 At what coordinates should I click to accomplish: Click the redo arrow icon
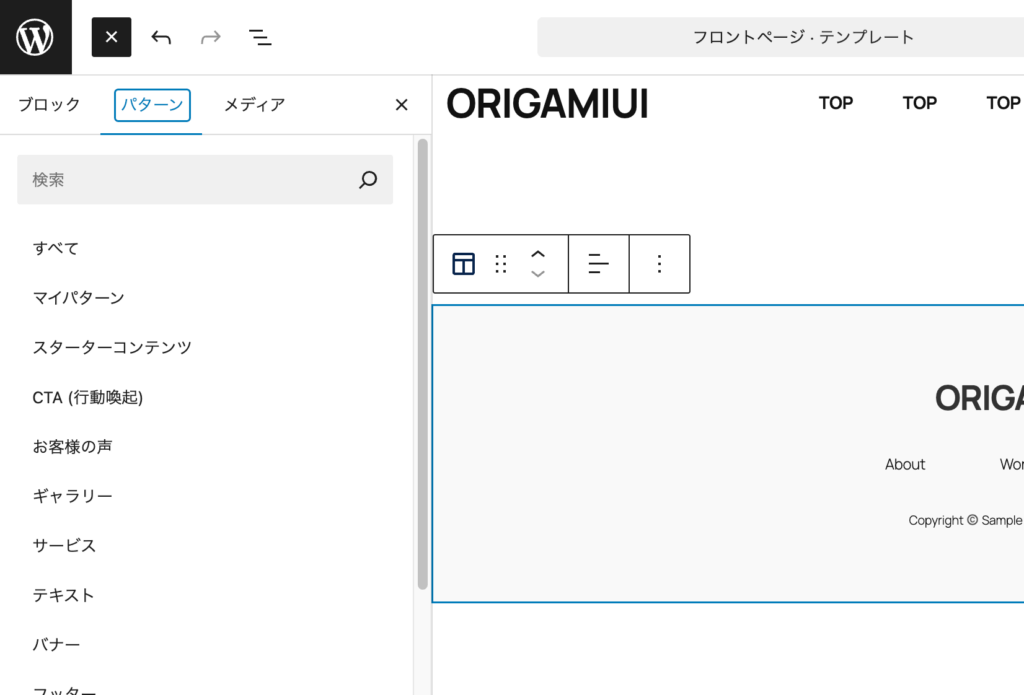click(210, 37)
